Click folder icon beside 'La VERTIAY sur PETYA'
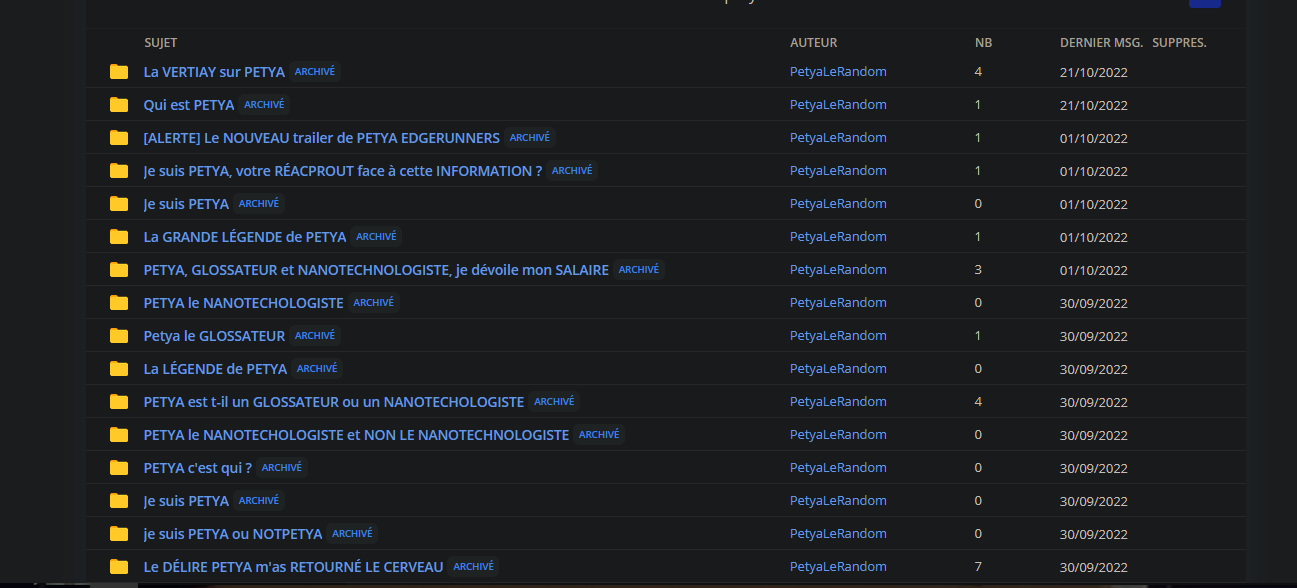1297x588 pixels. (119, 72)
